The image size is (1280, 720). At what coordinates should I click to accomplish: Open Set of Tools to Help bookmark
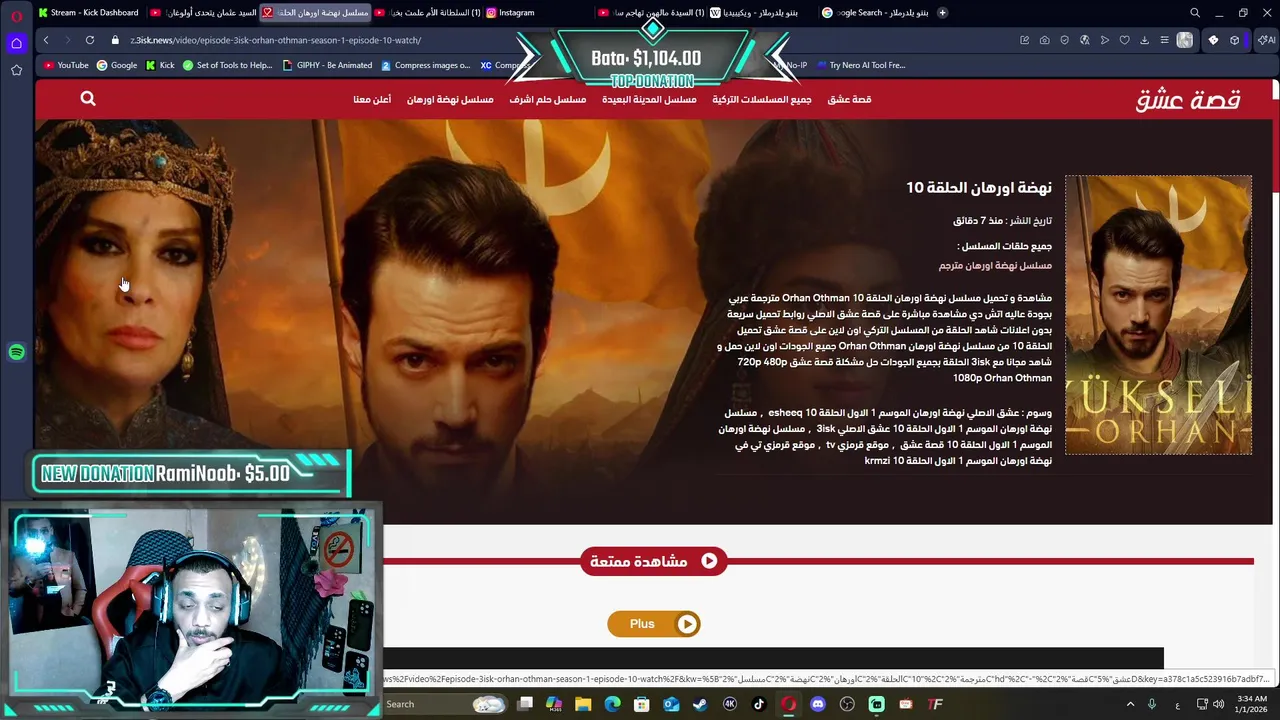[227, 65]
